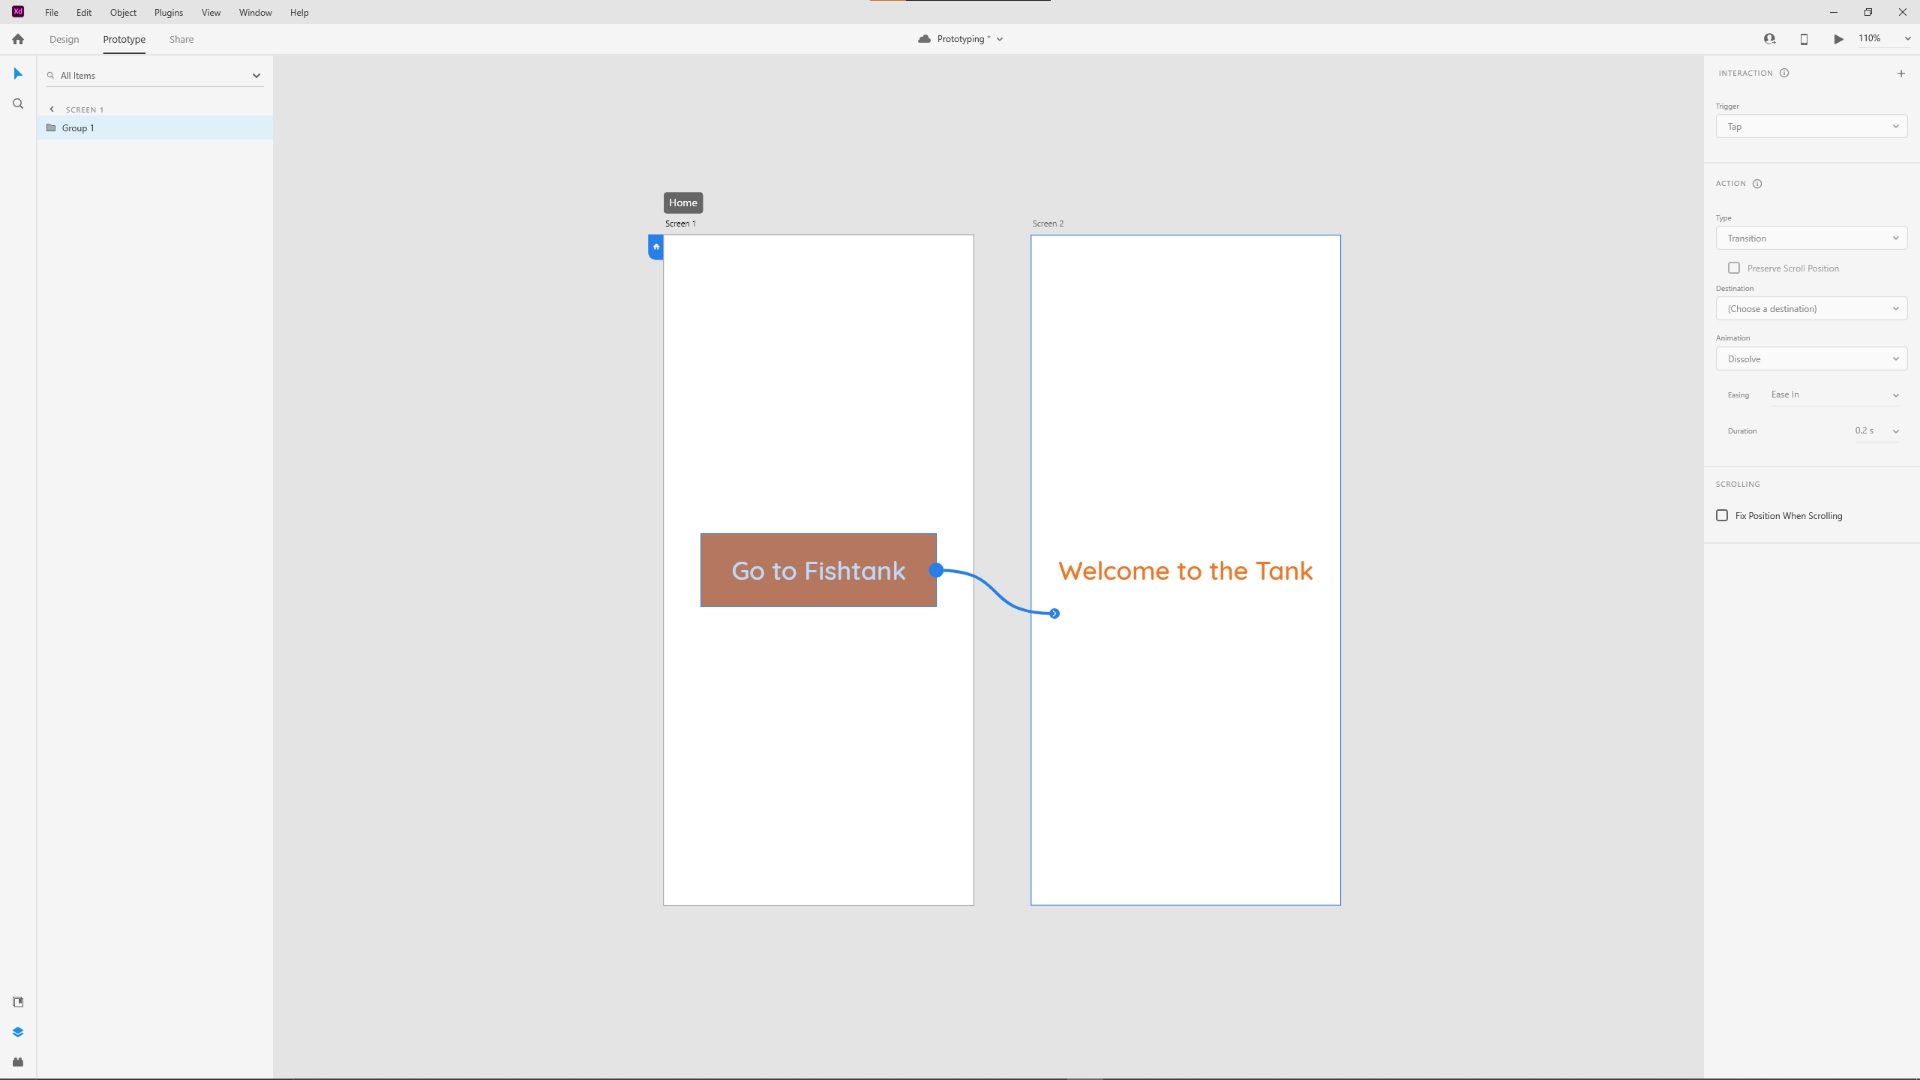
Task: Restore down the Adobe XD window
Action: point(1868,12)
